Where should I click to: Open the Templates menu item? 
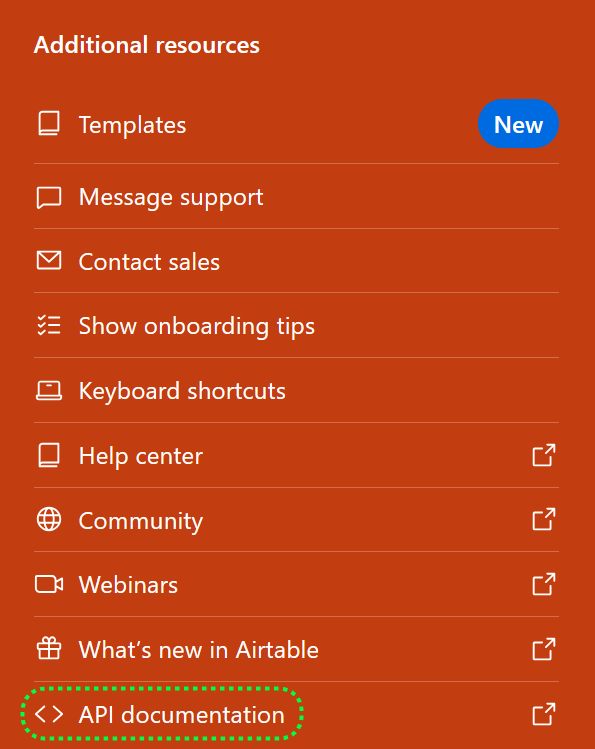pos(296,124)
